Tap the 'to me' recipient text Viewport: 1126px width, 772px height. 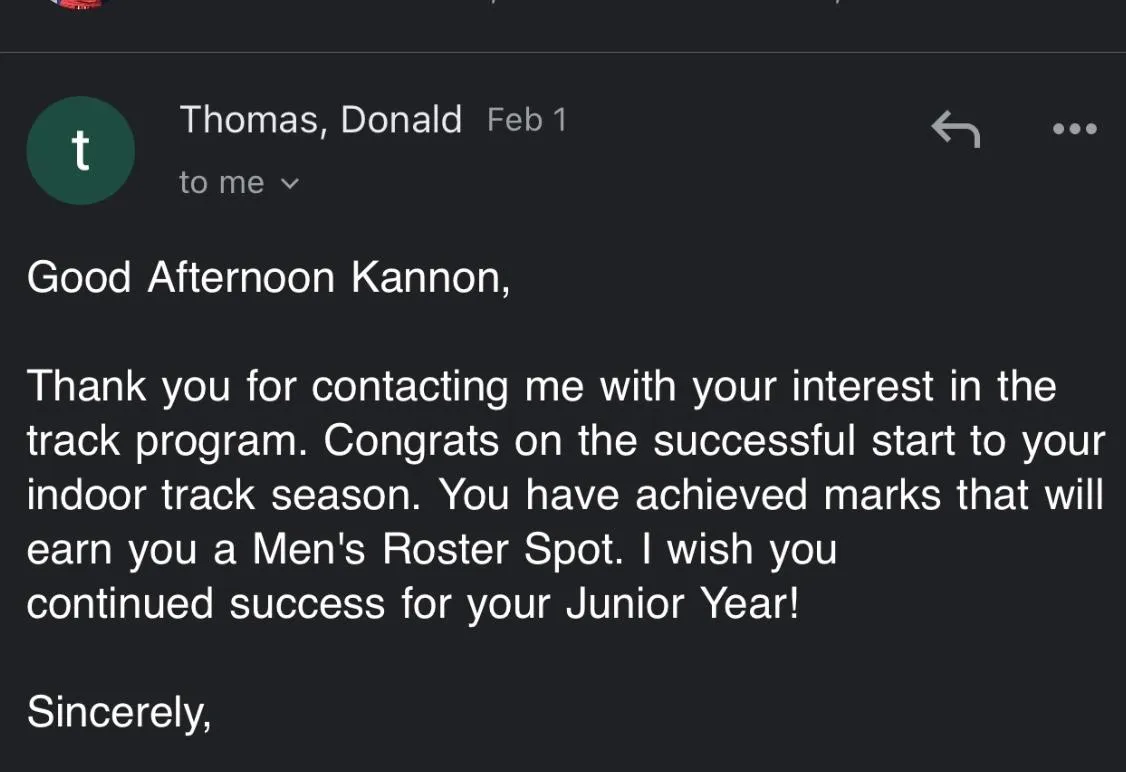point(222,182)
